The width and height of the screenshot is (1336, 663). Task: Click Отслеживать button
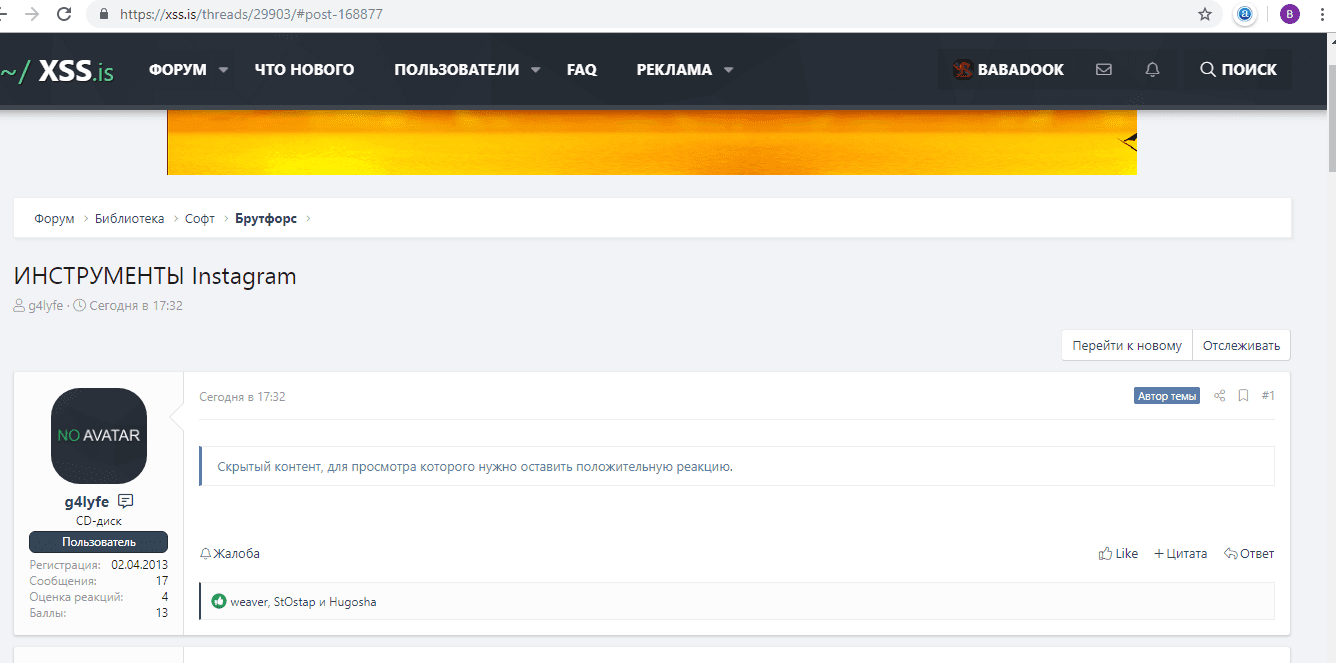click(1241, 345)
